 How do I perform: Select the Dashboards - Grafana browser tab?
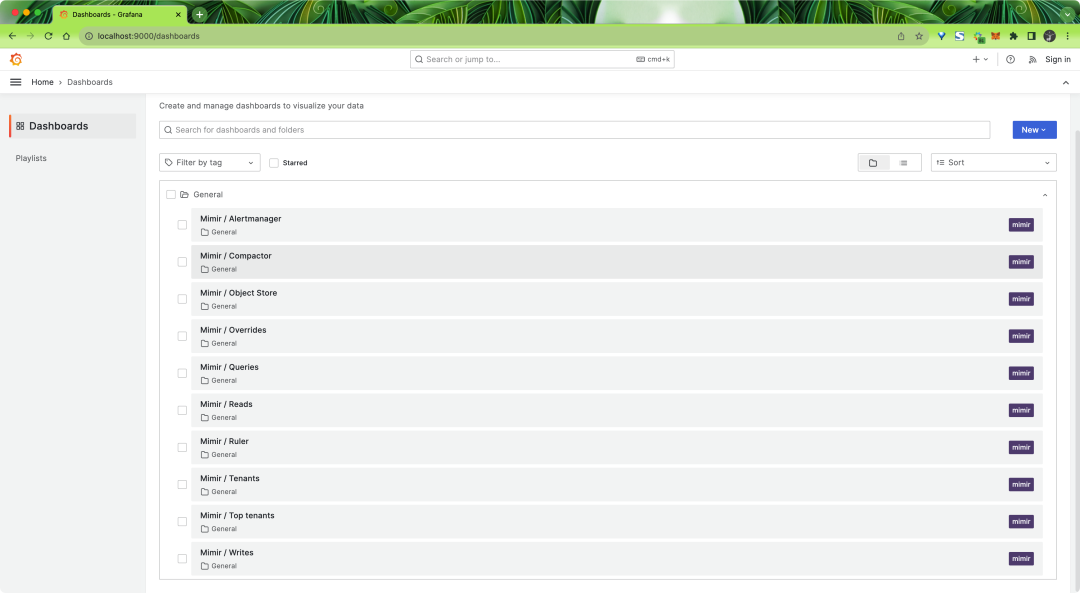pos(119,14)
